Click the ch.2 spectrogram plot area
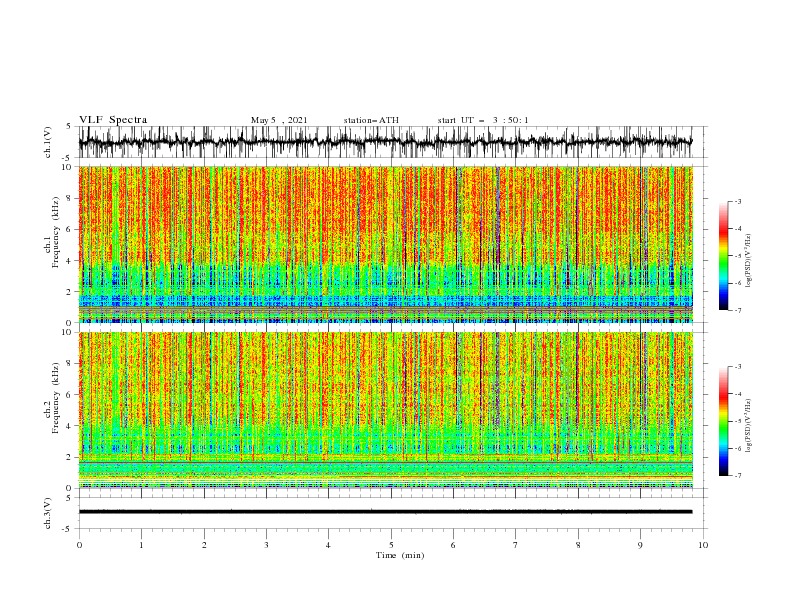 point(386,410)
